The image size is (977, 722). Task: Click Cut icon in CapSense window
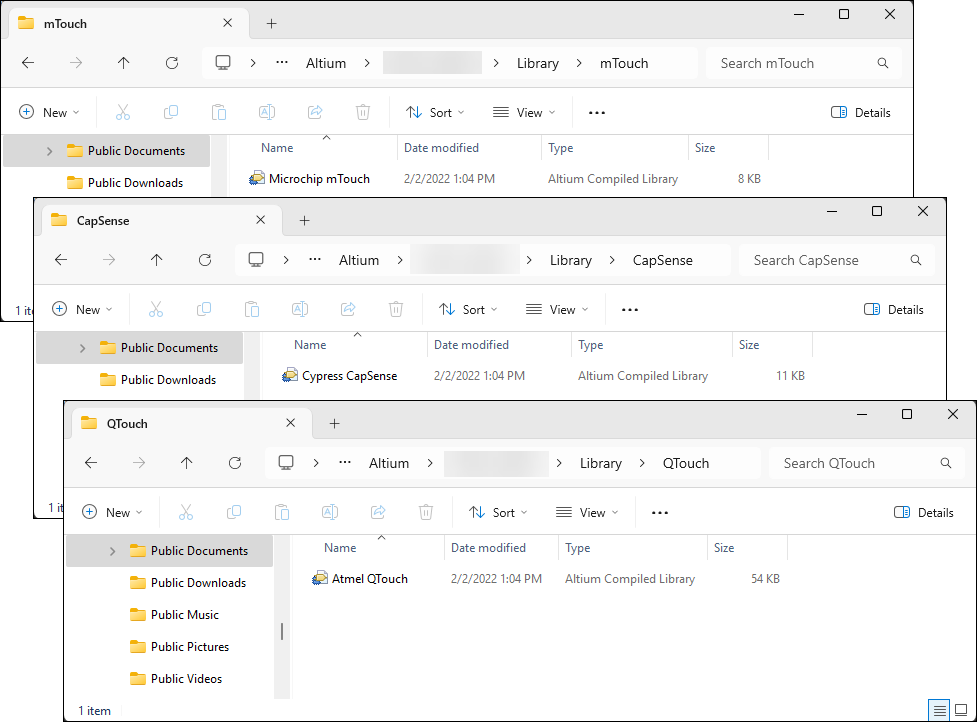tap(156, 310)
